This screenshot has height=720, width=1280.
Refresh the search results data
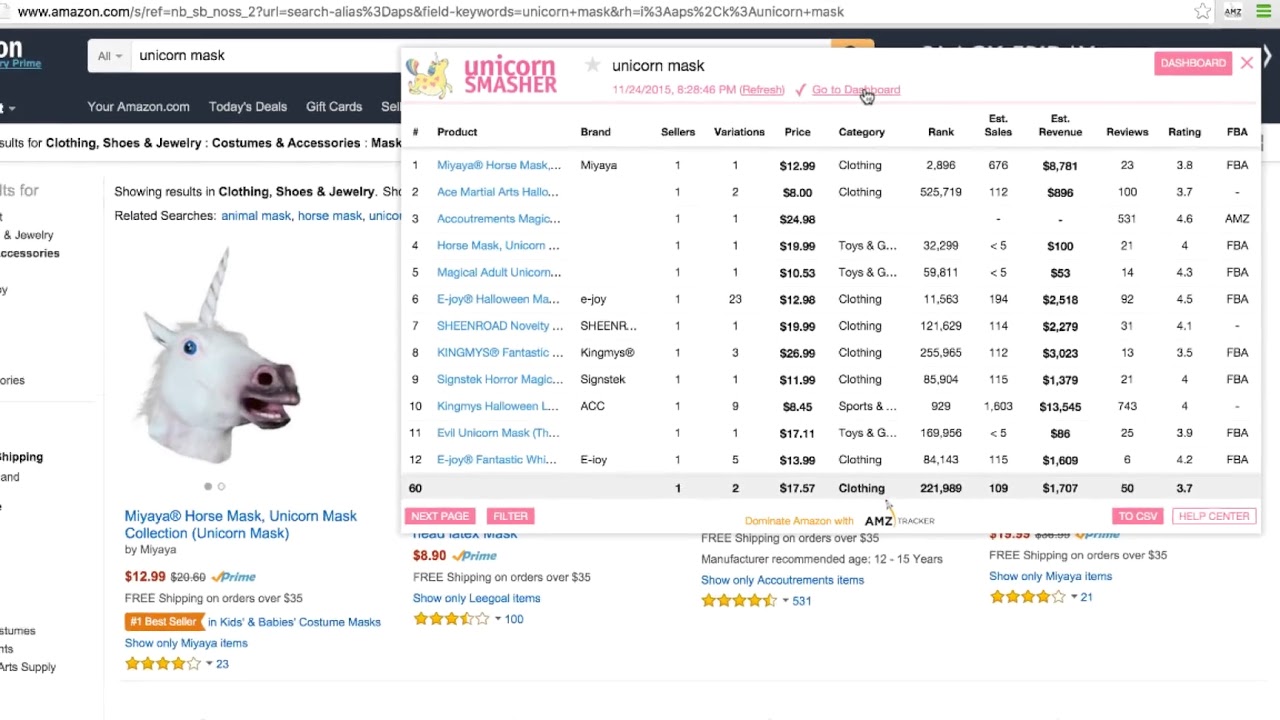762,90
